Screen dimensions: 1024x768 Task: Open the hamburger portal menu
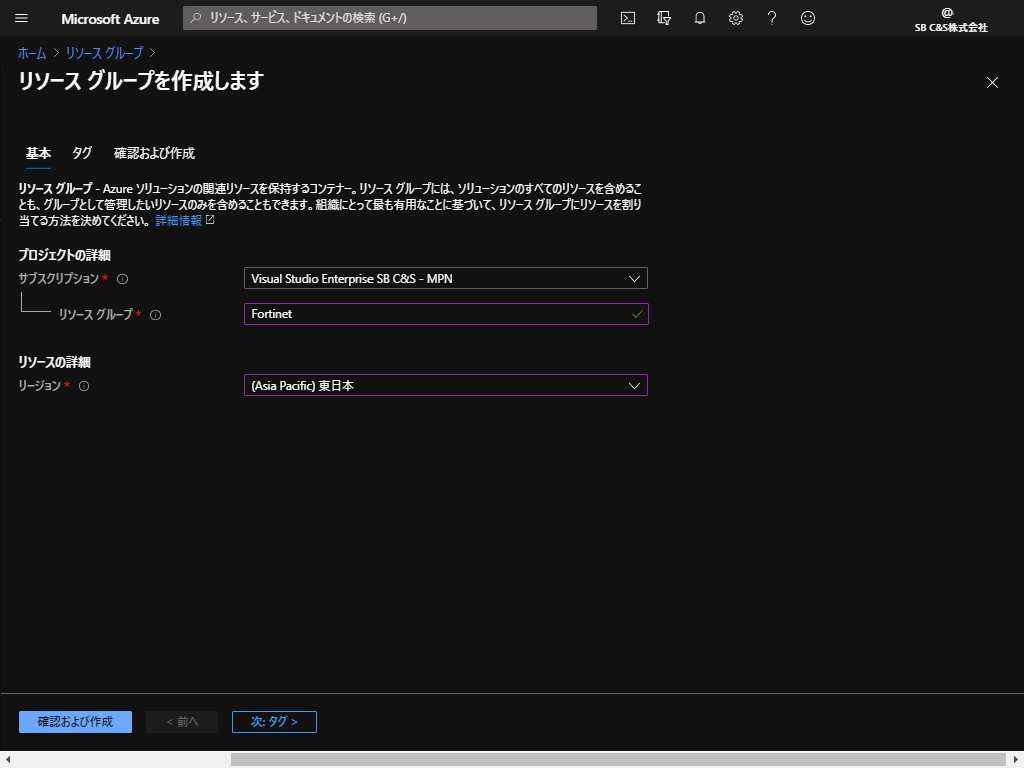[x=22, y=18]
